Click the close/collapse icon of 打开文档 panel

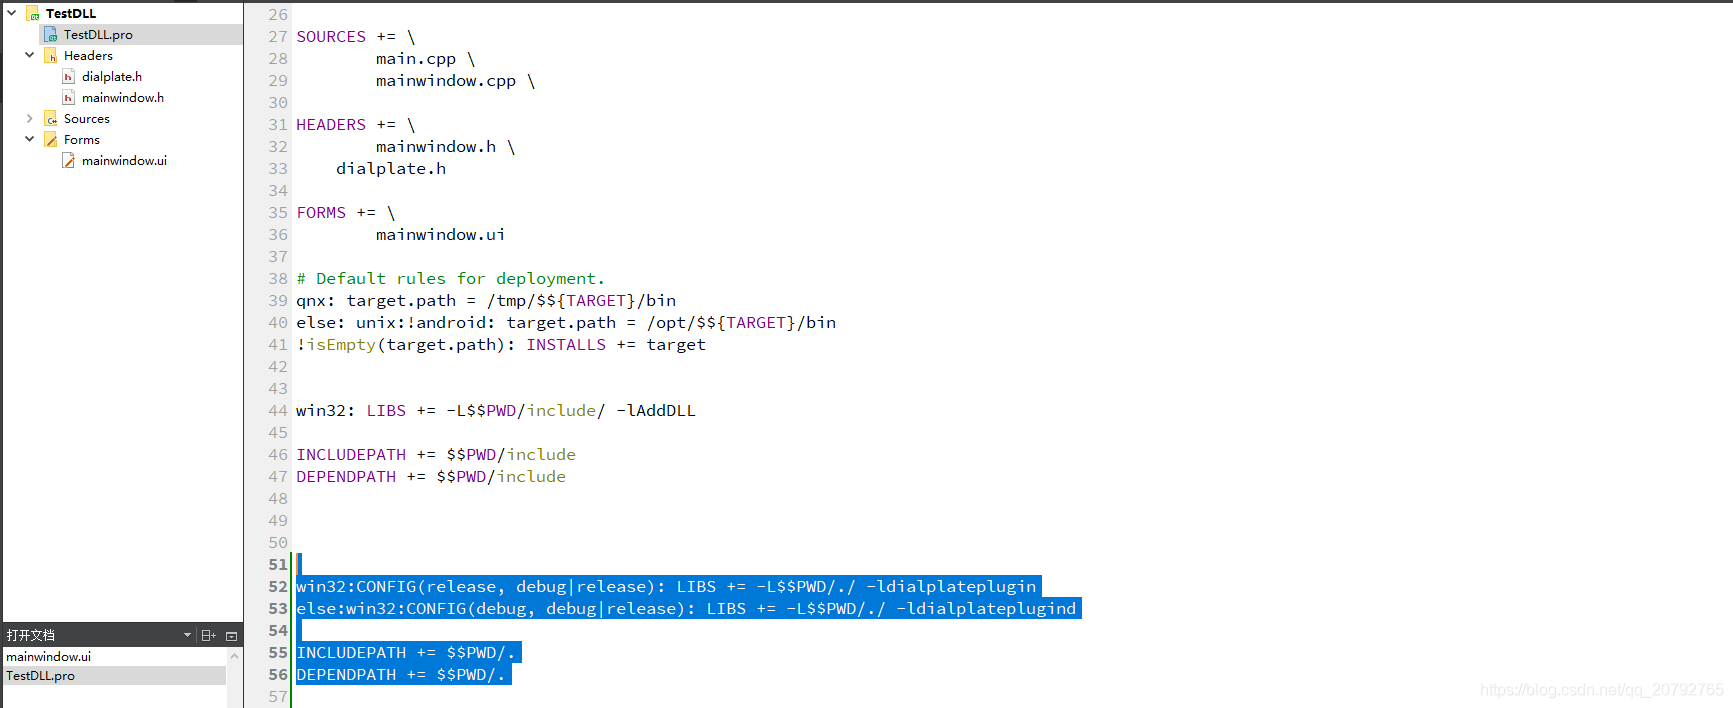click(231, 635)
